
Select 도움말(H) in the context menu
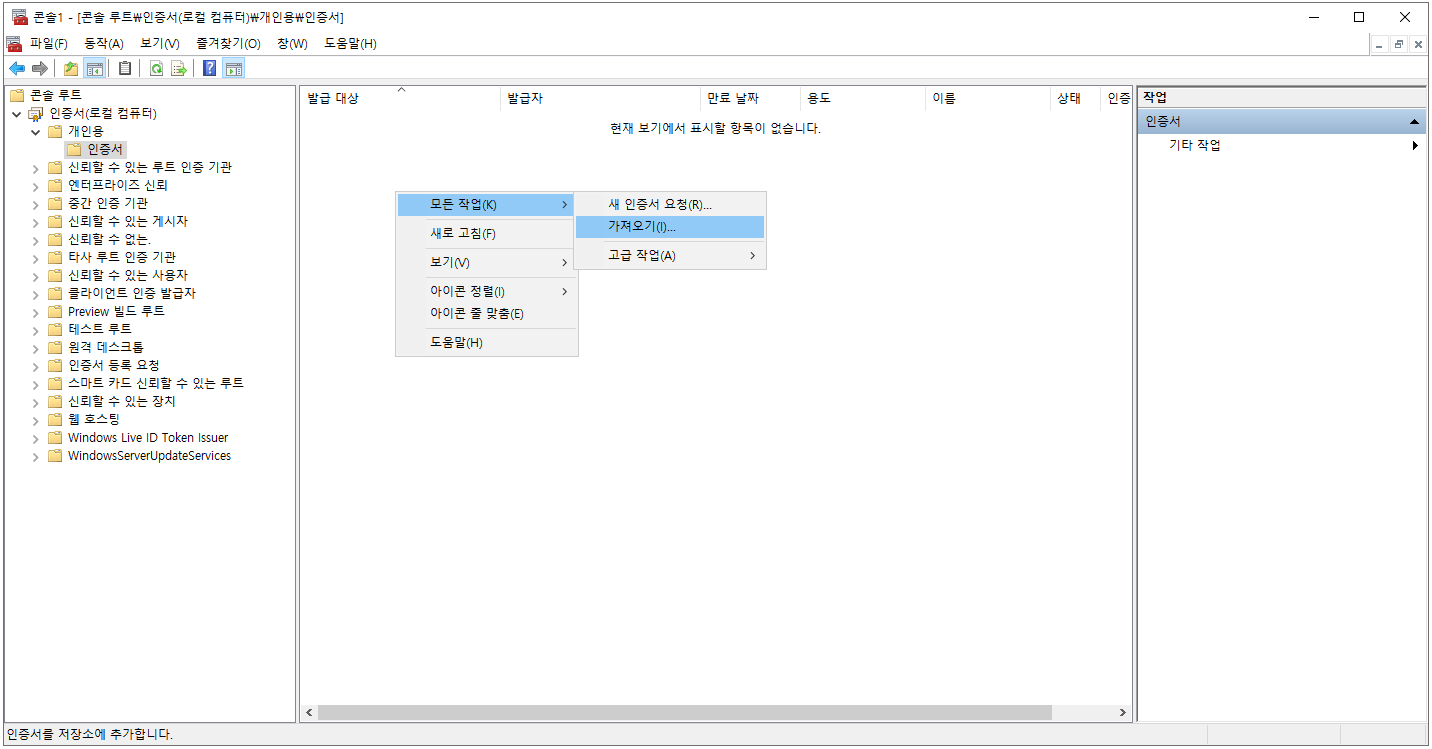coord(486,342)
